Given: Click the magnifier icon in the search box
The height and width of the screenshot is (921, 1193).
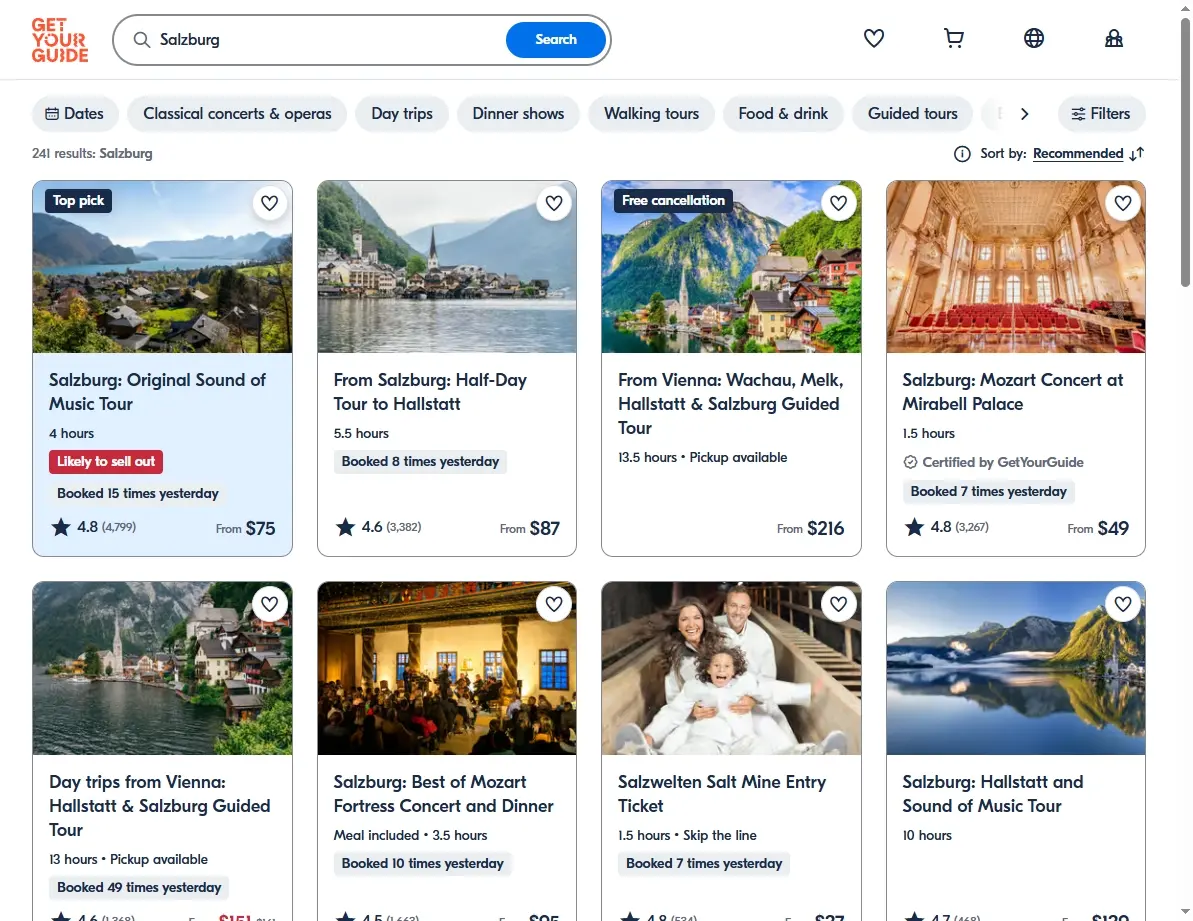Looking at the screenshot, I should (142, 40).
